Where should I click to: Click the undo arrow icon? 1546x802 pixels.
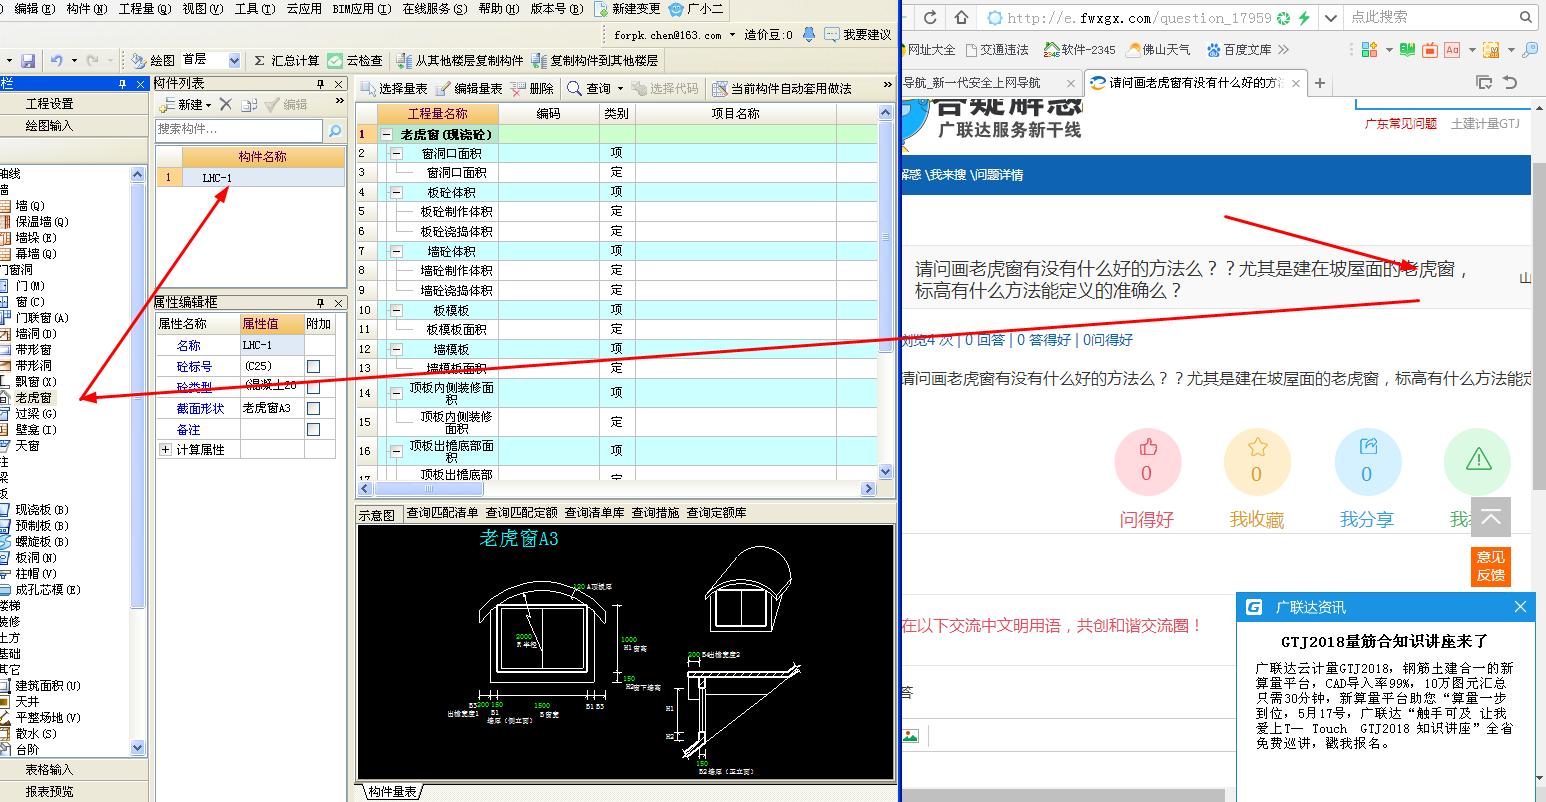coord(57,61)
